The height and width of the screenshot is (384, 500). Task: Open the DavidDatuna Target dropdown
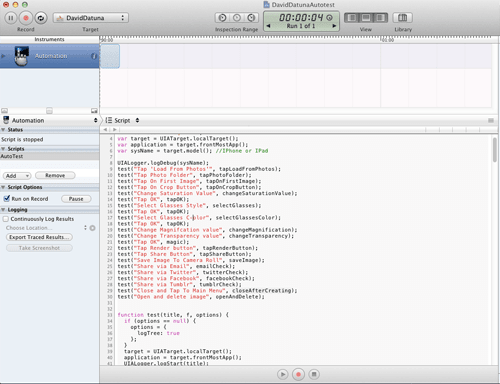coord(91,18)
